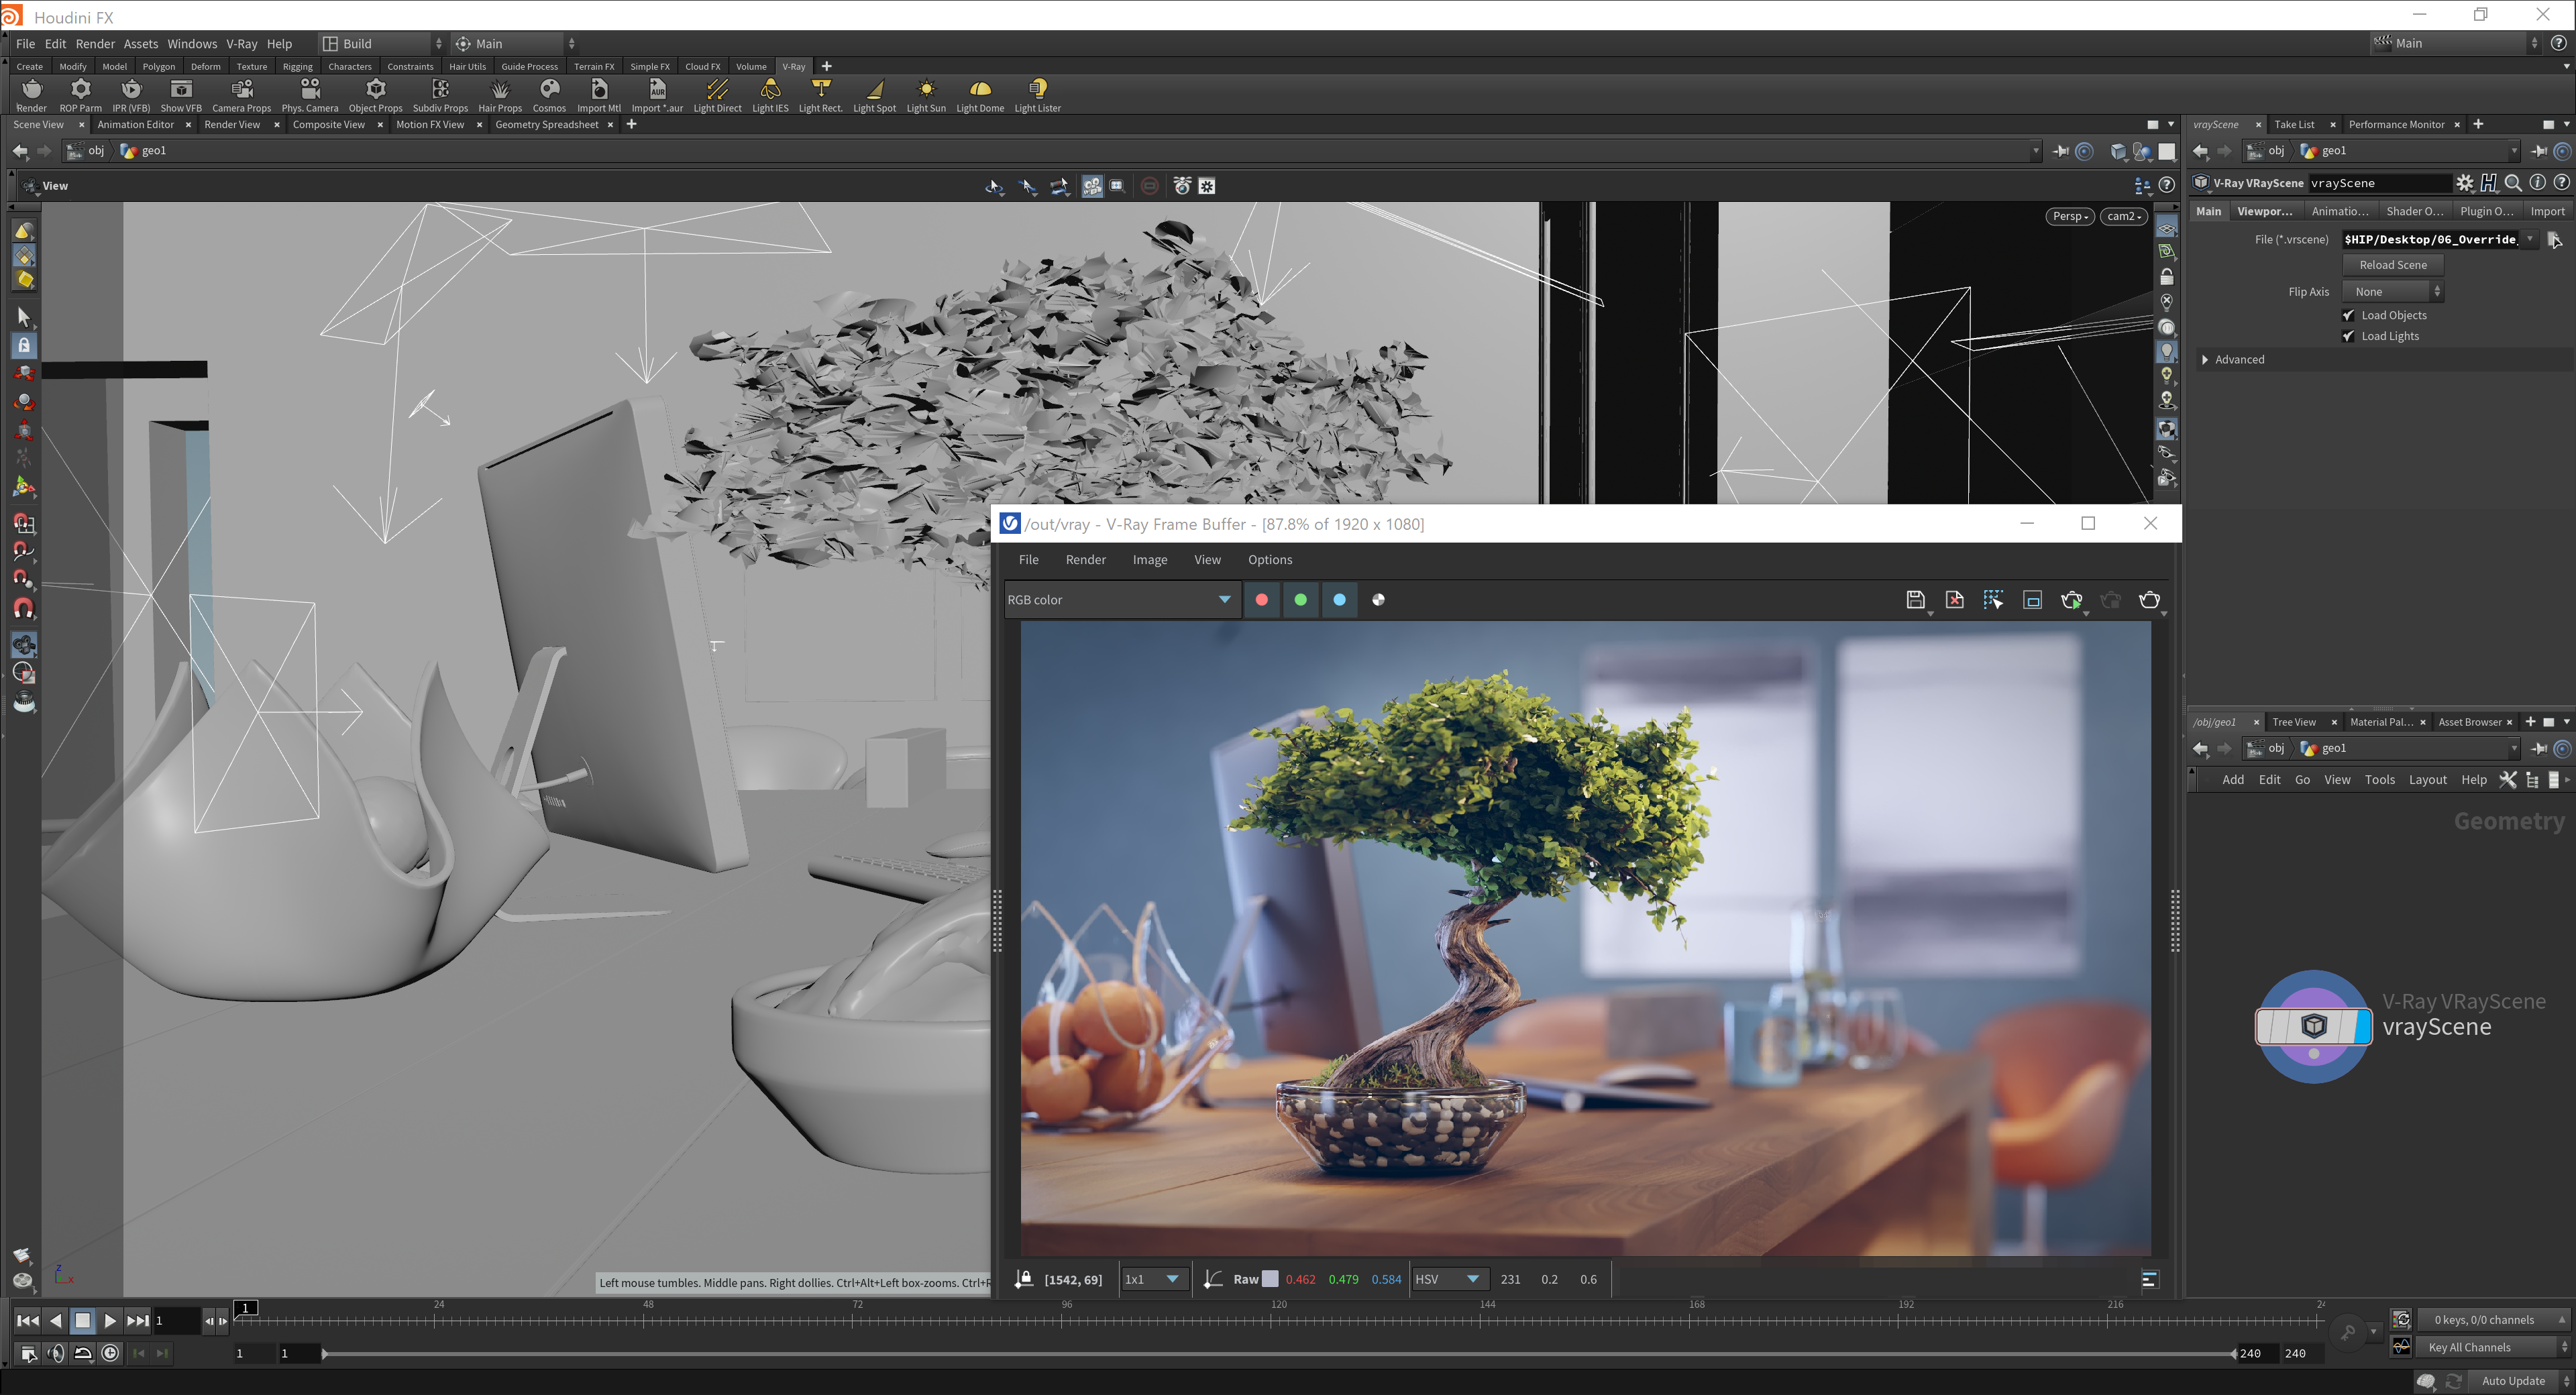
Task: Add a Light Sun from shelf
Action: 926,95
